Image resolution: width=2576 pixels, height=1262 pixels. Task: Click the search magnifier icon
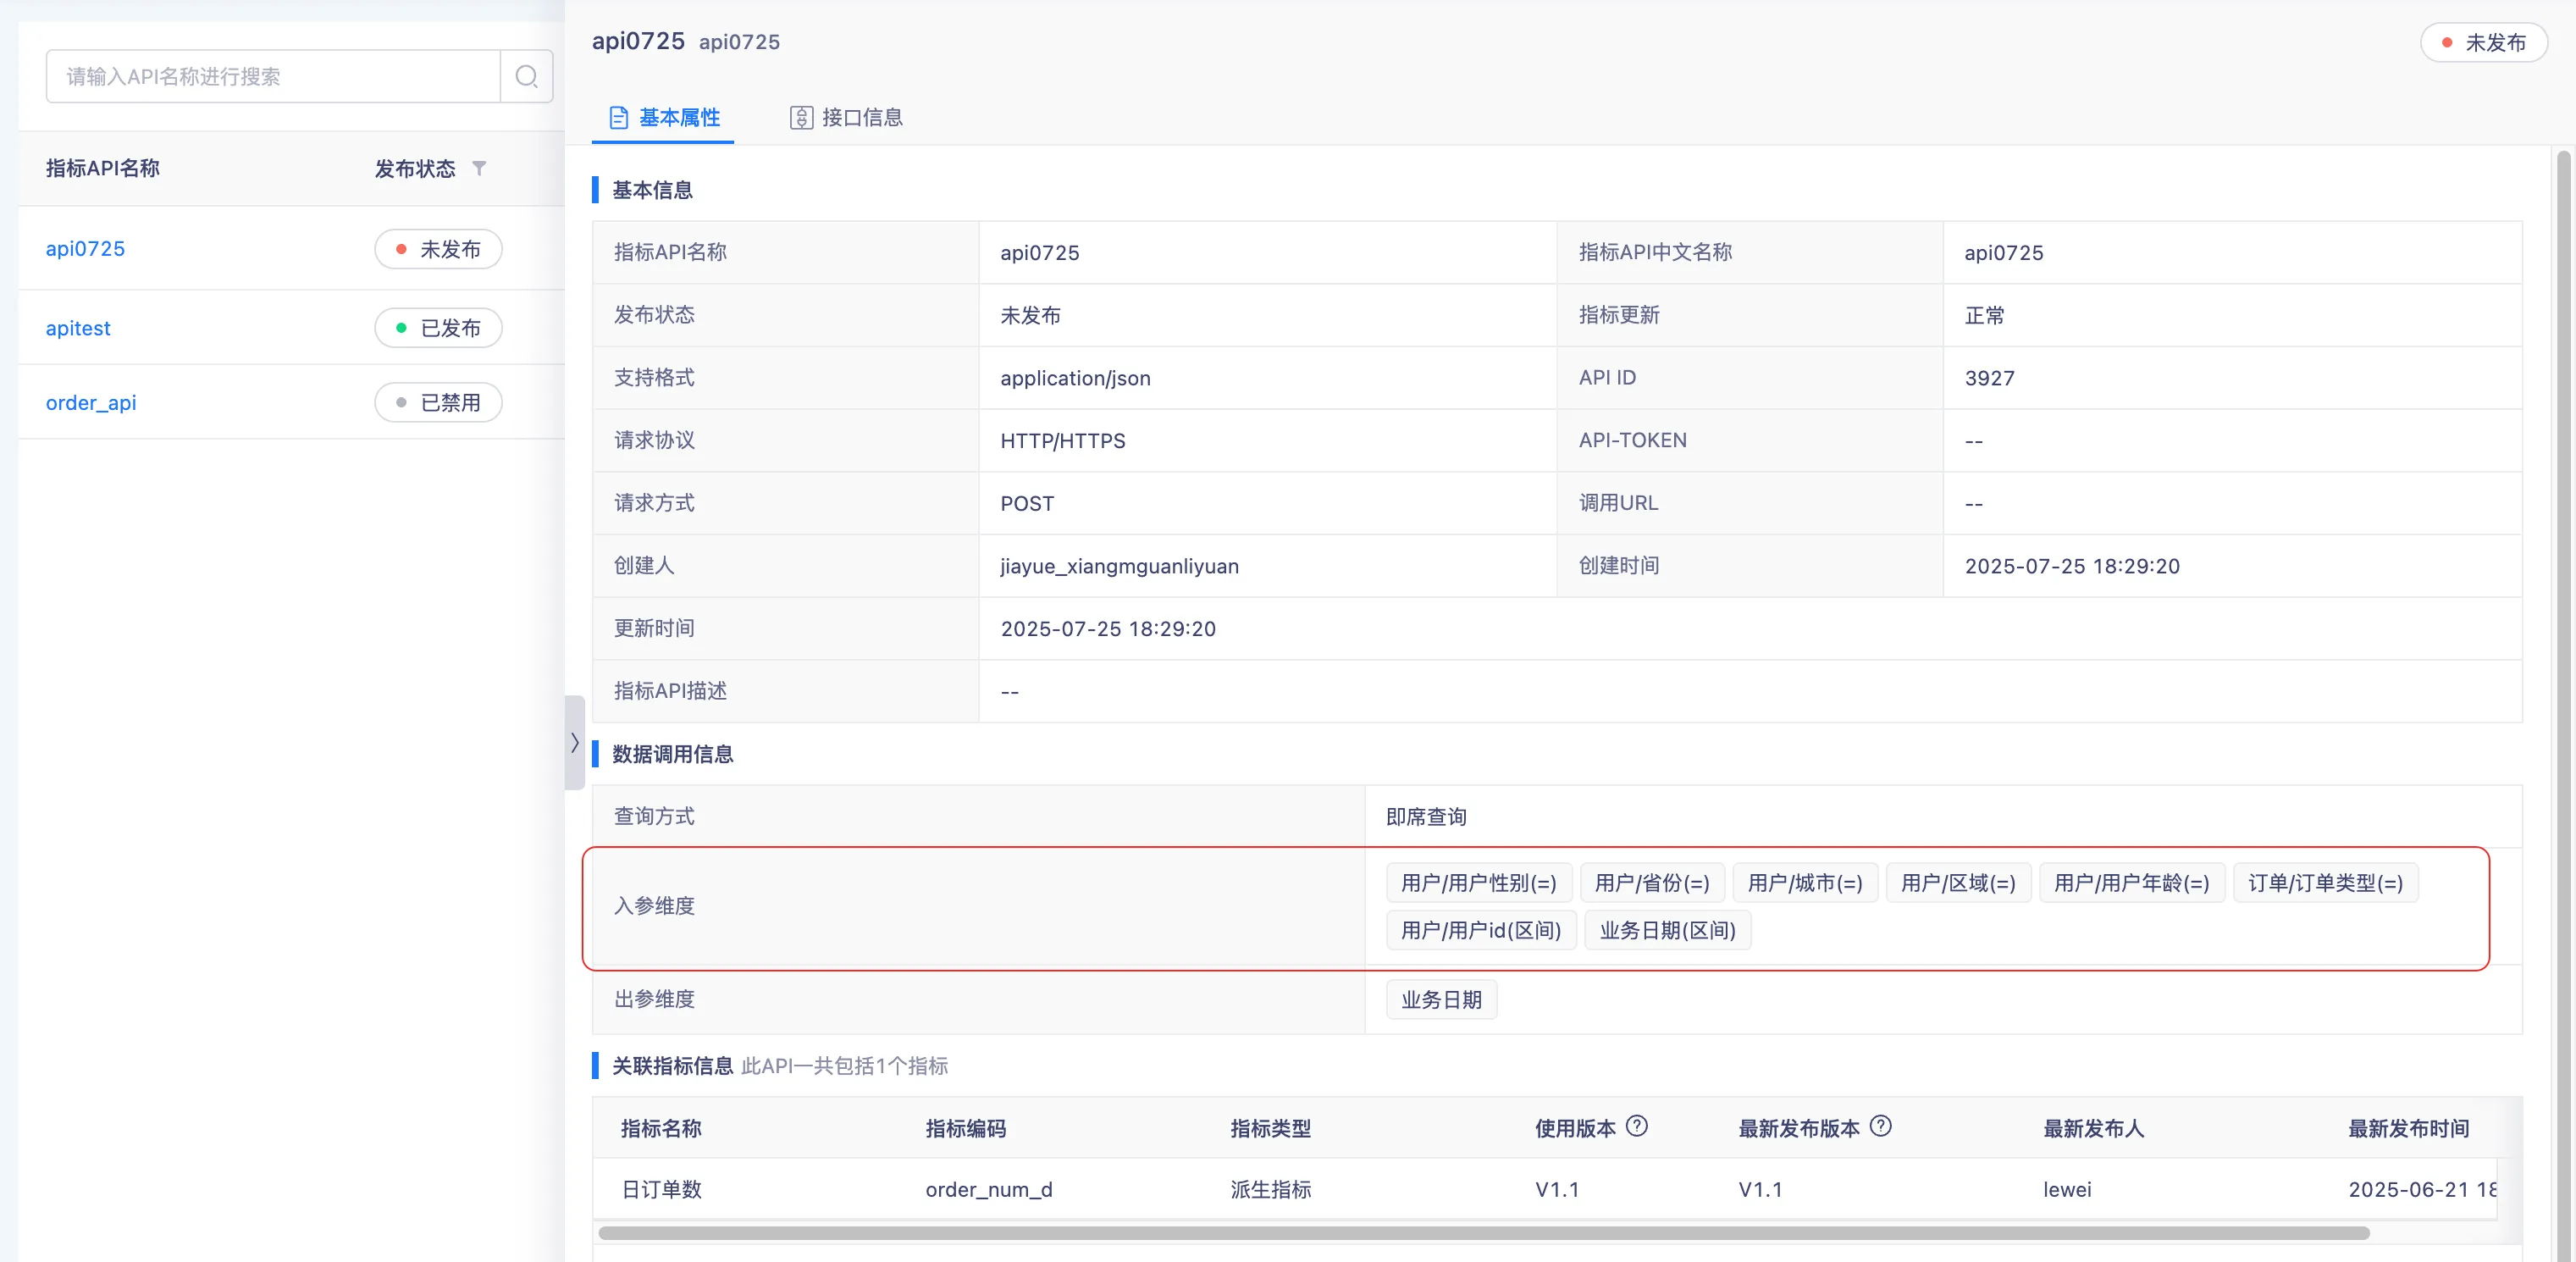tap(526, 76)
